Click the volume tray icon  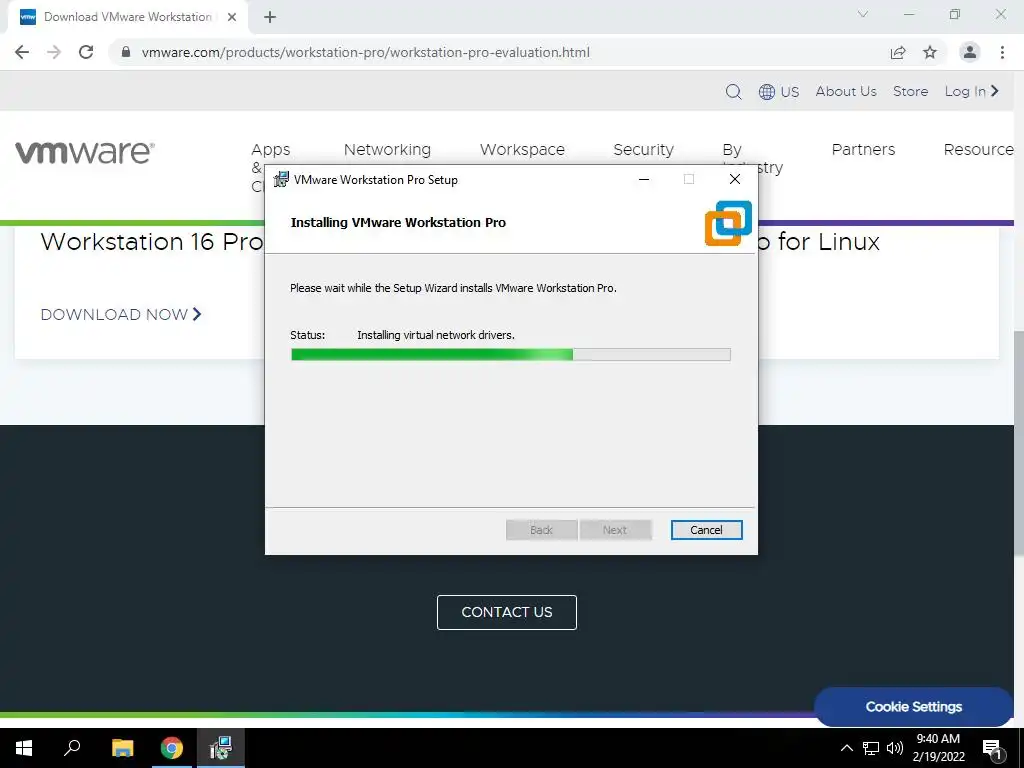pyautogui.click(x=895, y=748)
